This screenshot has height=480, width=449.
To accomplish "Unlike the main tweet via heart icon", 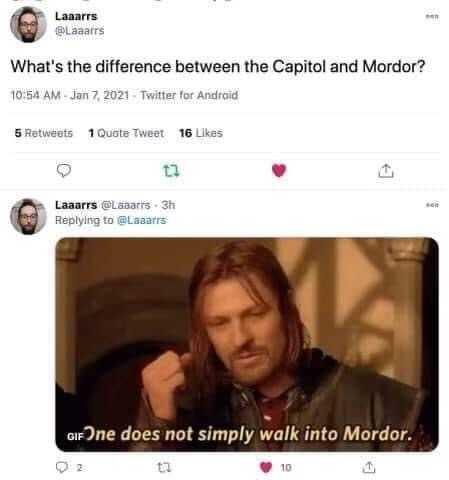I will pyautogui.click(x=279, y=171).
